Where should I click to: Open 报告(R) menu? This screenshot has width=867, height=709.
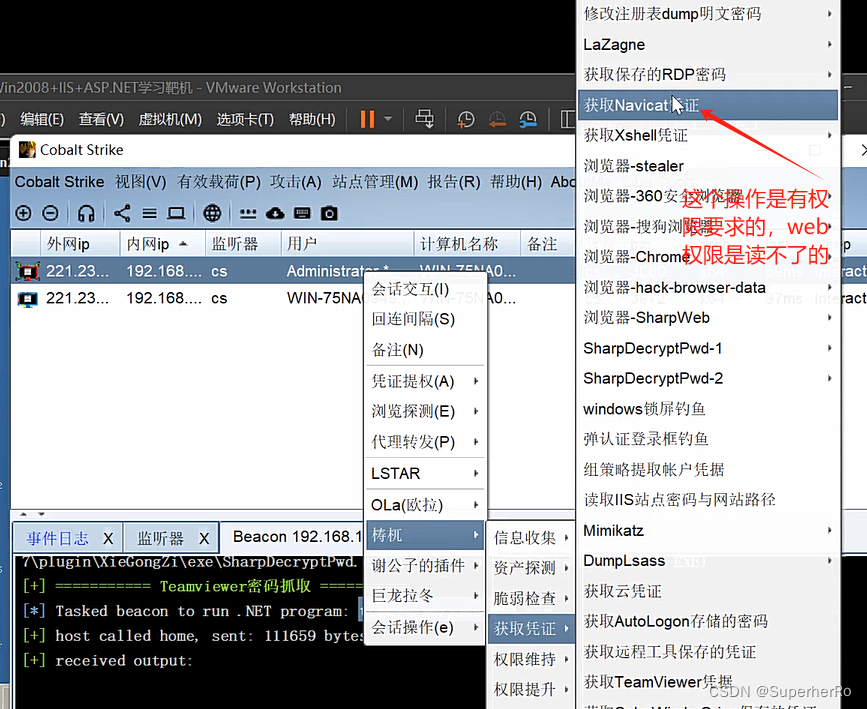[x=454, y=182]
